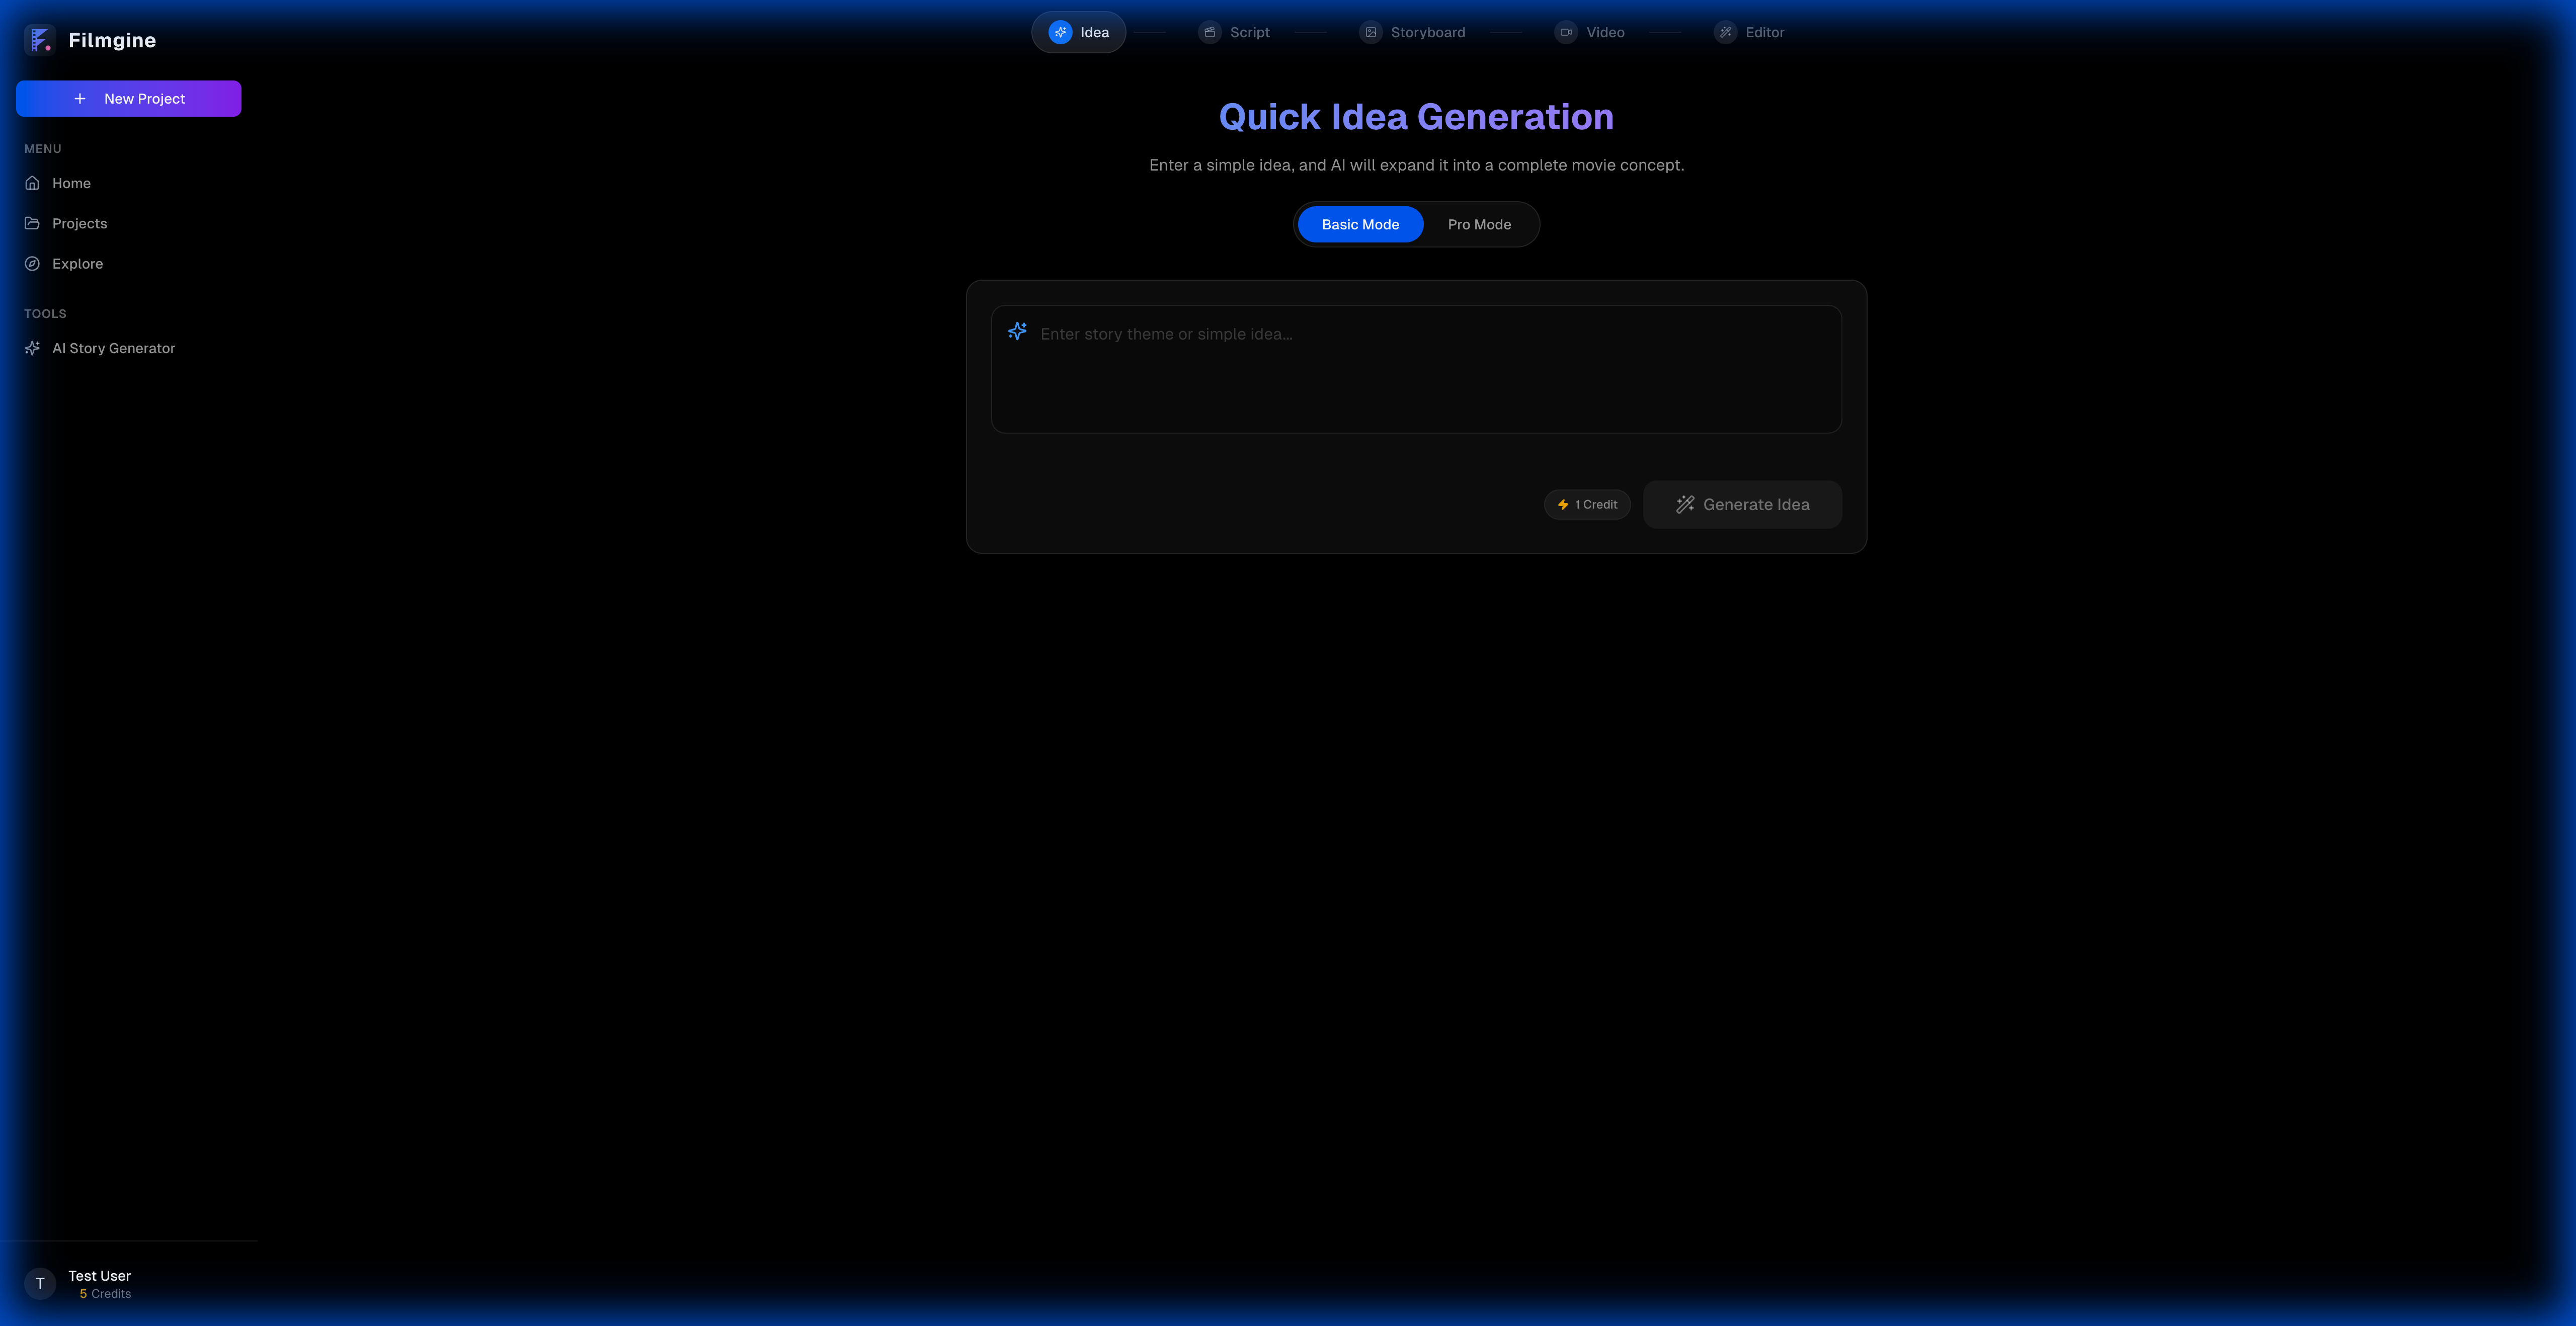
Task: Click the Home house icon in sidebar
Action: tap(32, 183)
